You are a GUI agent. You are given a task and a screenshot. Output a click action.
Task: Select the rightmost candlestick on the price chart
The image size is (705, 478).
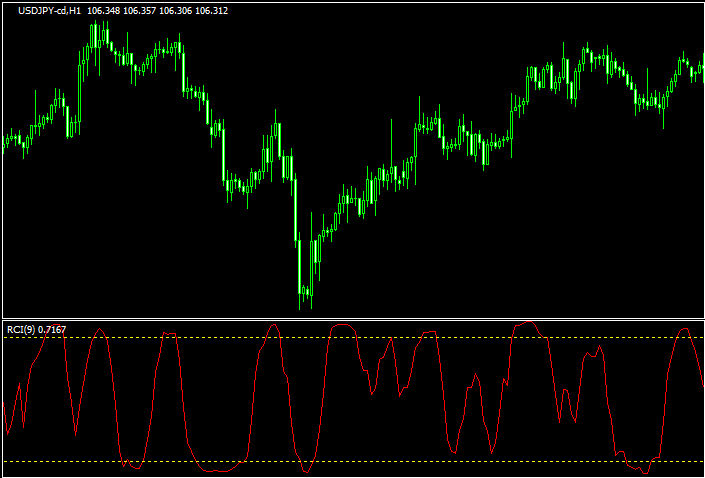[x=700, y=64]
